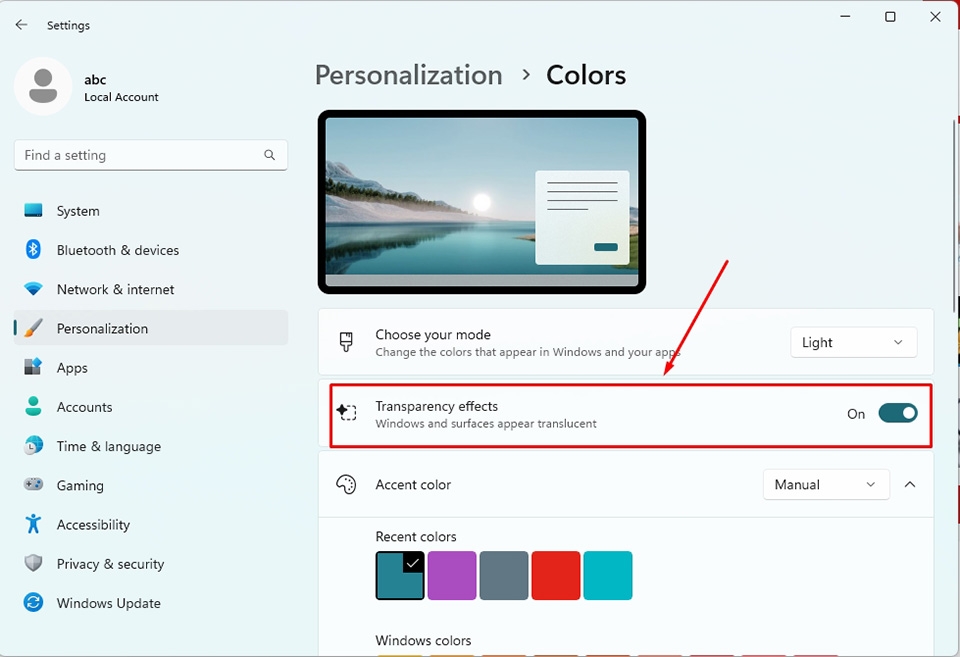960x657 pixels.
Task: Click the magnifier icon in the search box
Action: pyautogui.click(x=269, y=155)
